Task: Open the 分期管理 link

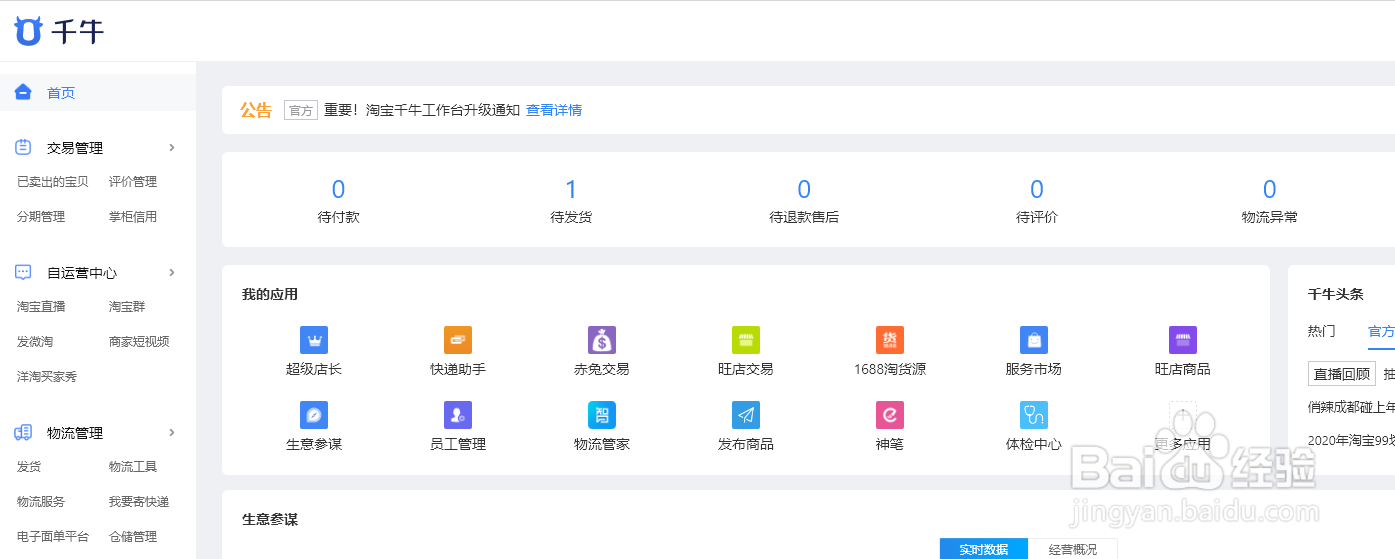Action: click(x=41, y=217)
